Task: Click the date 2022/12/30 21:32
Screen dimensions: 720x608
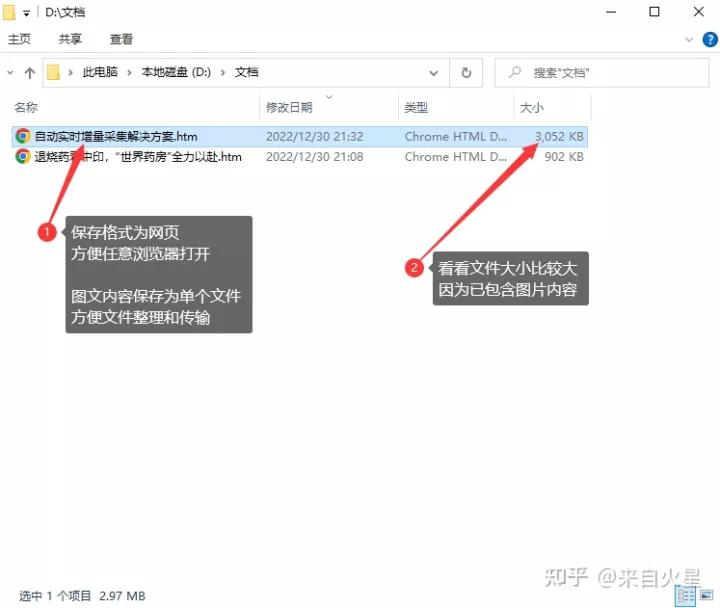Action: (315, 136)
